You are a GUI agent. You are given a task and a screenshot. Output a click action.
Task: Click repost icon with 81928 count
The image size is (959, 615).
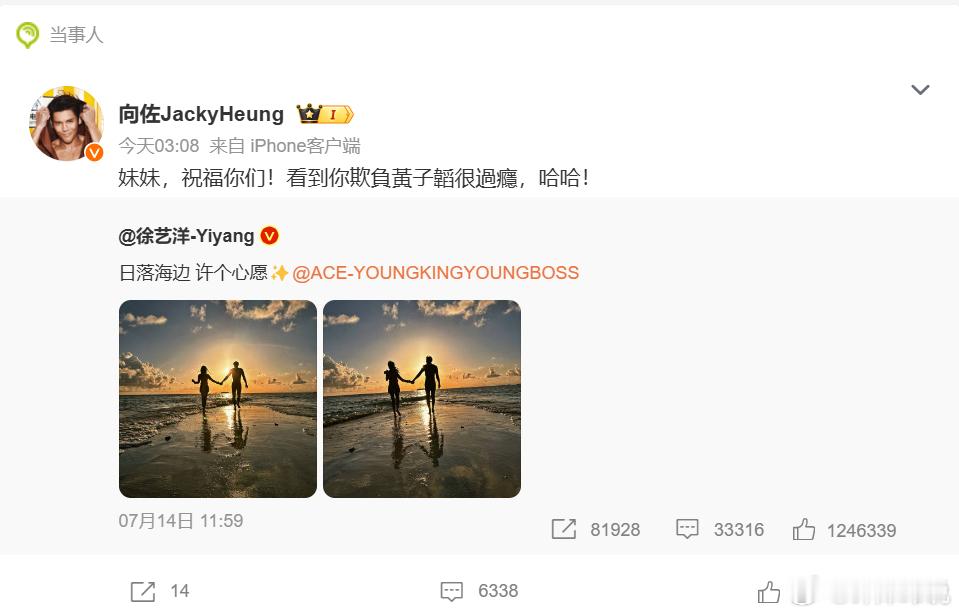click(563, 529)
